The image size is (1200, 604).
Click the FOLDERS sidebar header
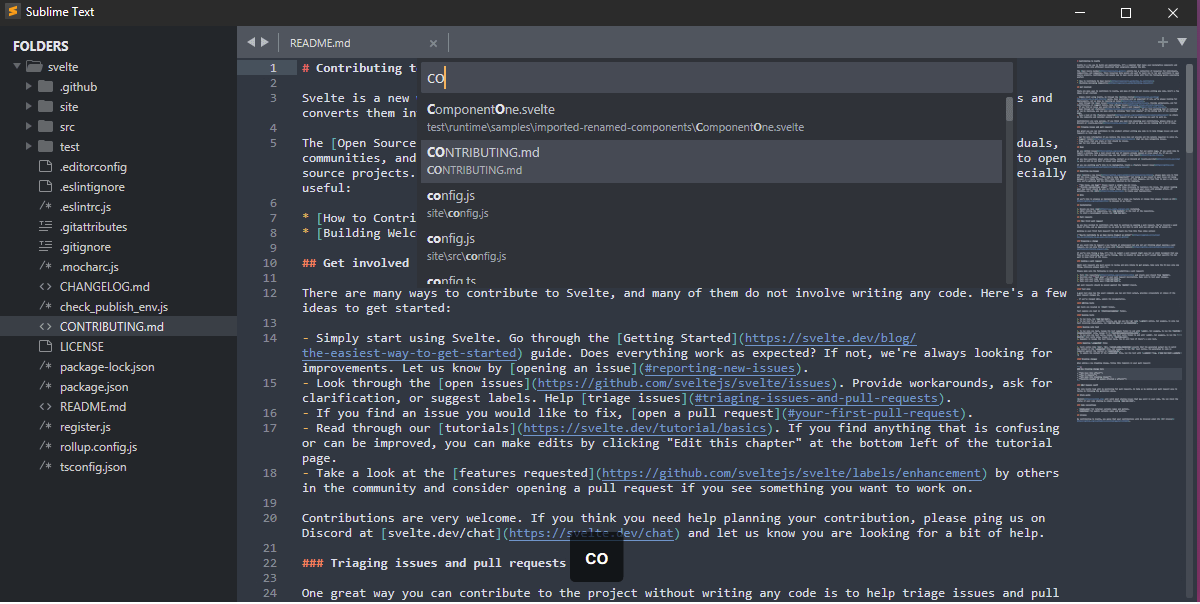point(41,46)
